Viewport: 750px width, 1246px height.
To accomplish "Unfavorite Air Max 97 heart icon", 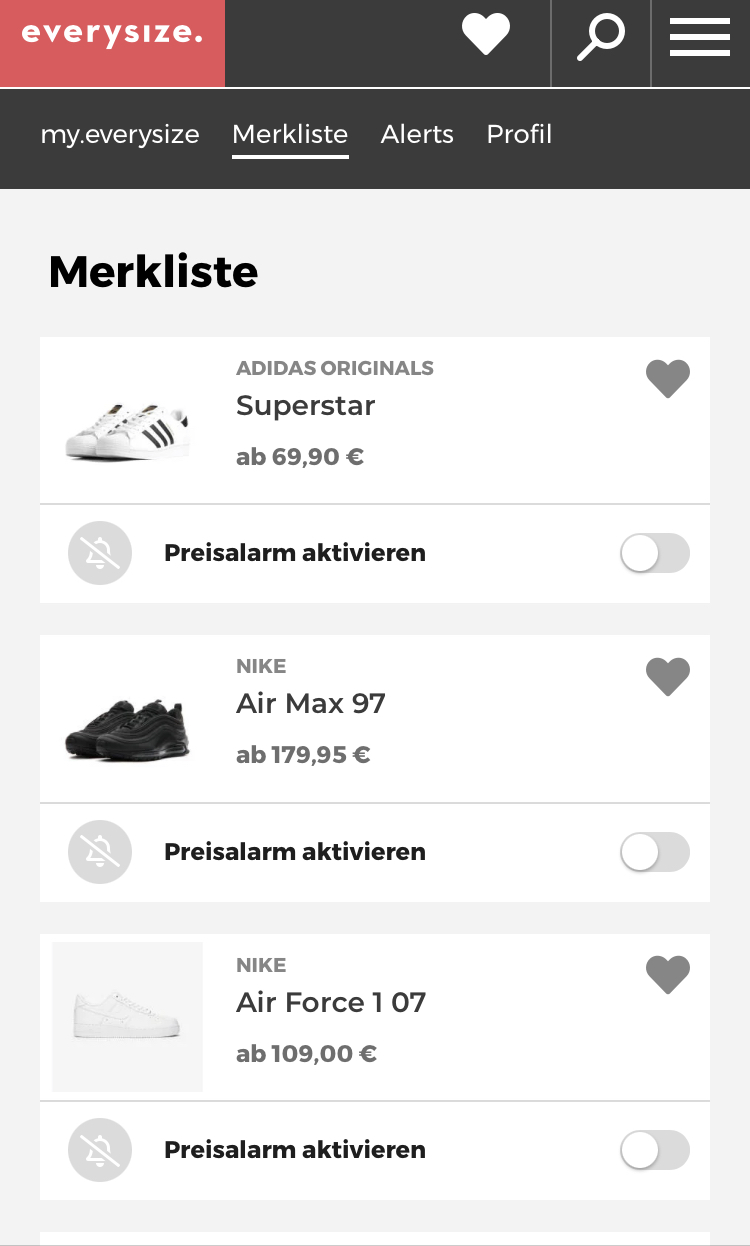I will click(x=668, y=677).
